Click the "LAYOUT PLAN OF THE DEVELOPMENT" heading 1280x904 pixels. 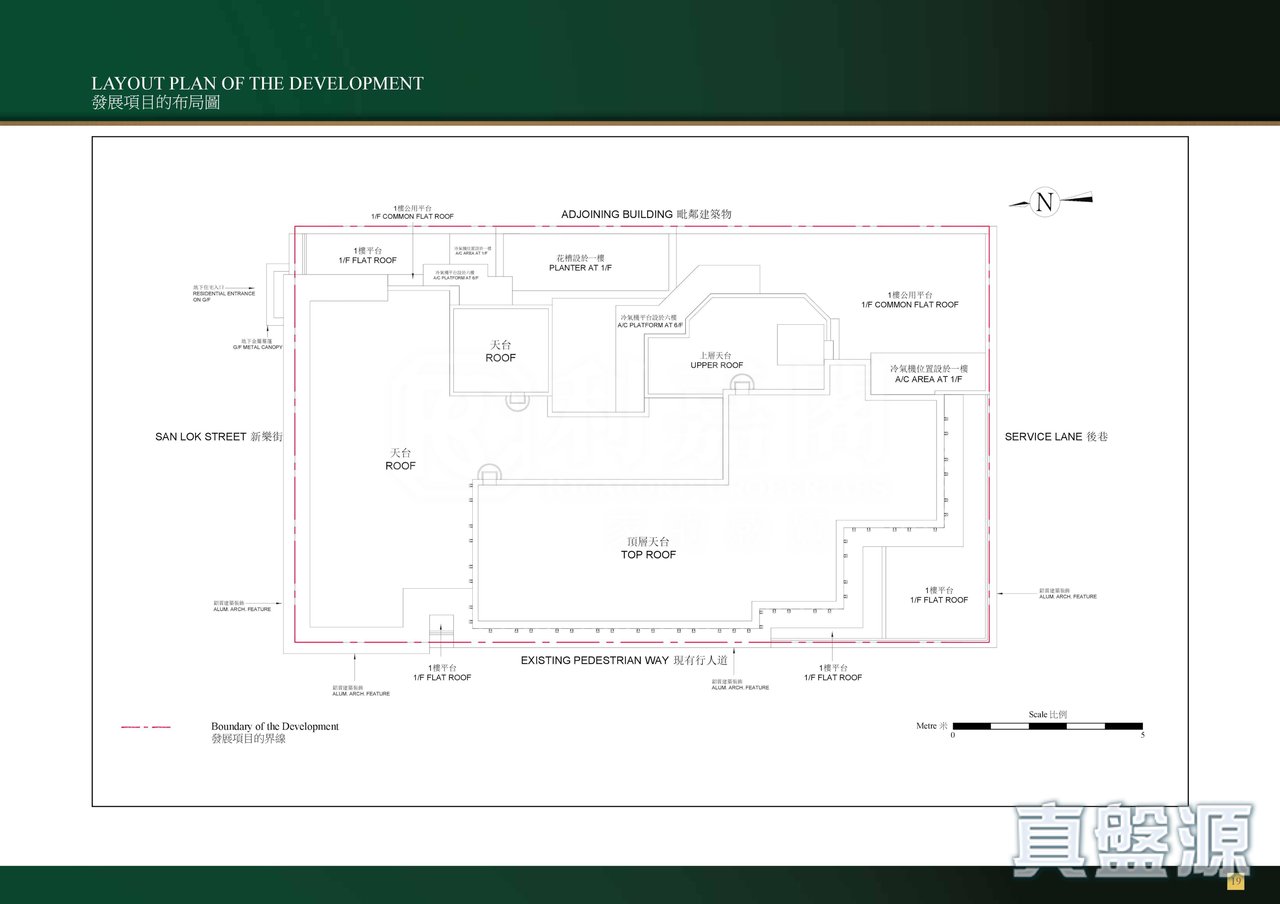[x=257, y=84]
